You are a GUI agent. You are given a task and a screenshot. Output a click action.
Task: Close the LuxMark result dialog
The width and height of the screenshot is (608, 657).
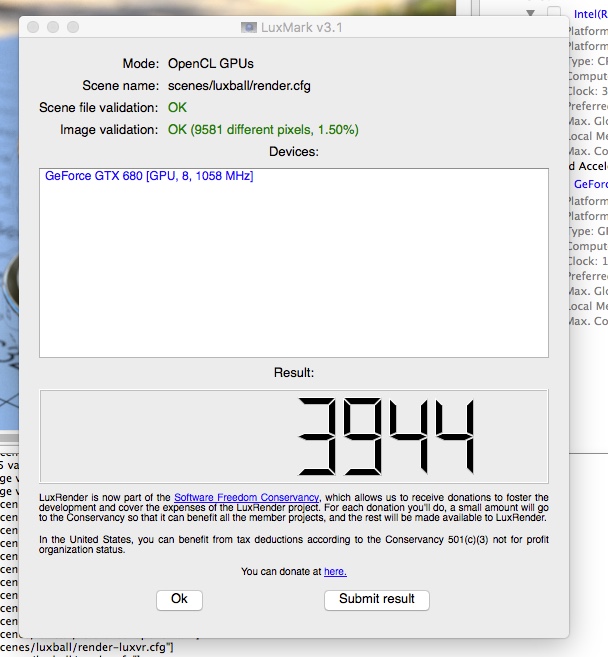pos(33,27)
